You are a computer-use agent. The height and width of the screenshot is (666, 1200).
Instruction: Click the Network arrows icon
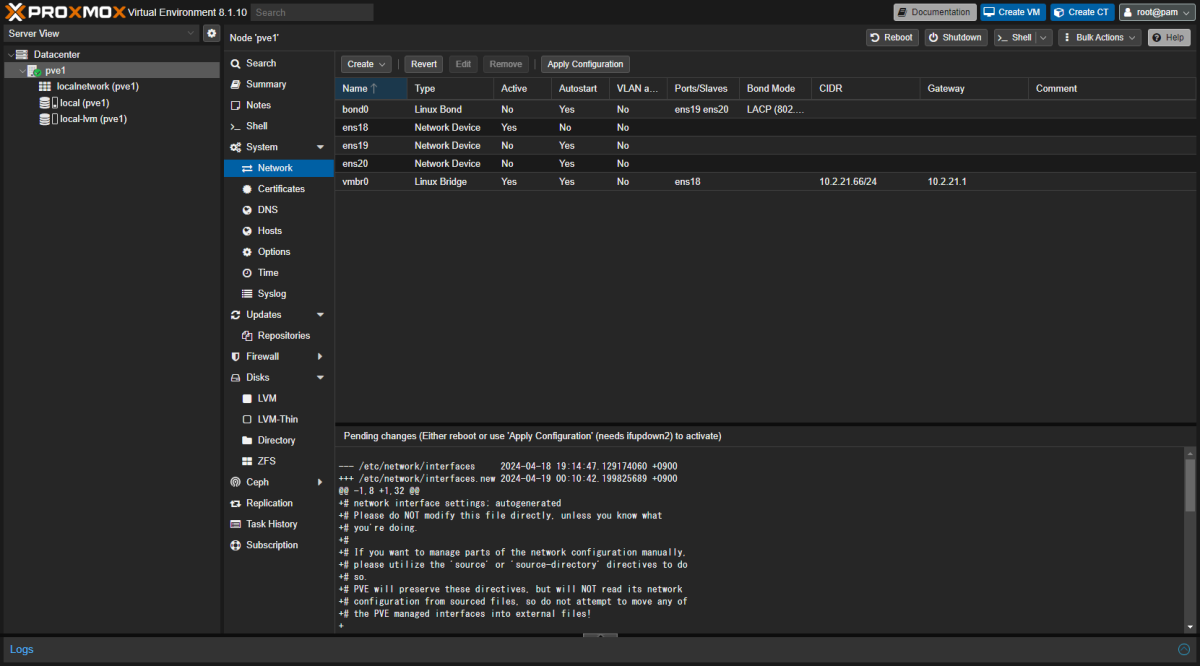pyautogui.click(x=247, y=168)
